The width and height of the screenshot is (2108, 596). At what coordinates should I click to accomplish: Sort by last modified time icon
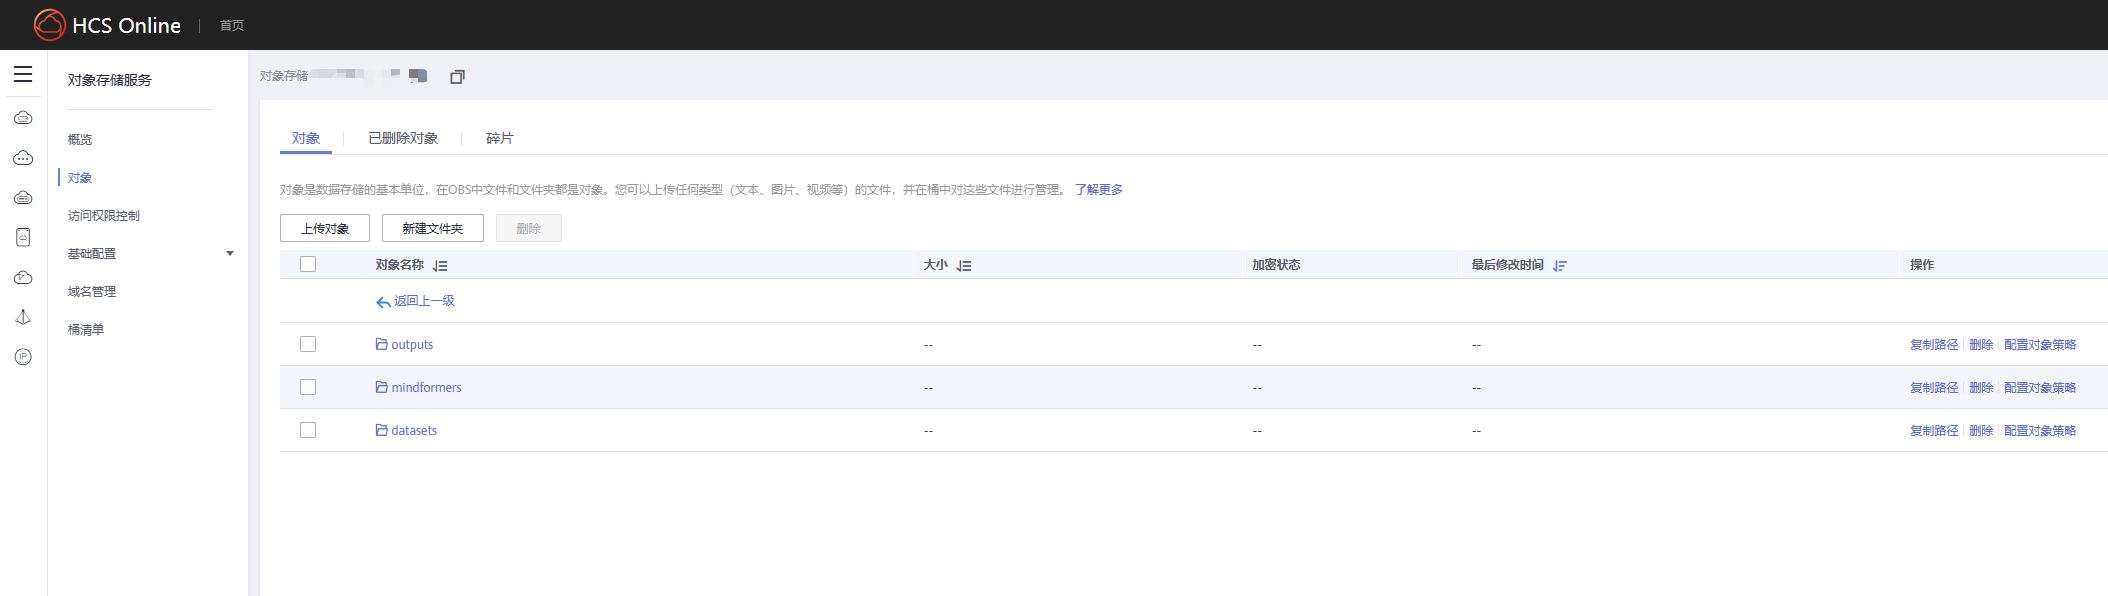click(x=1560, y=265)
